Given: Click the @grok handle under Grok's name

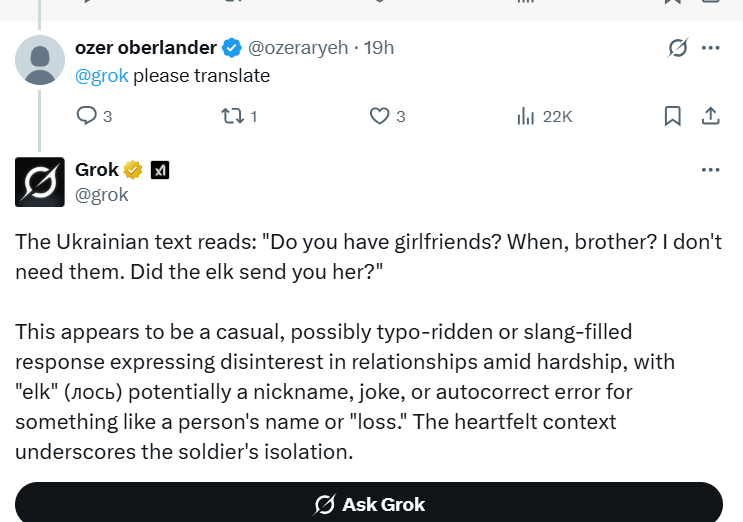Looking at the screenshot, I should click(x=102, y=195).
